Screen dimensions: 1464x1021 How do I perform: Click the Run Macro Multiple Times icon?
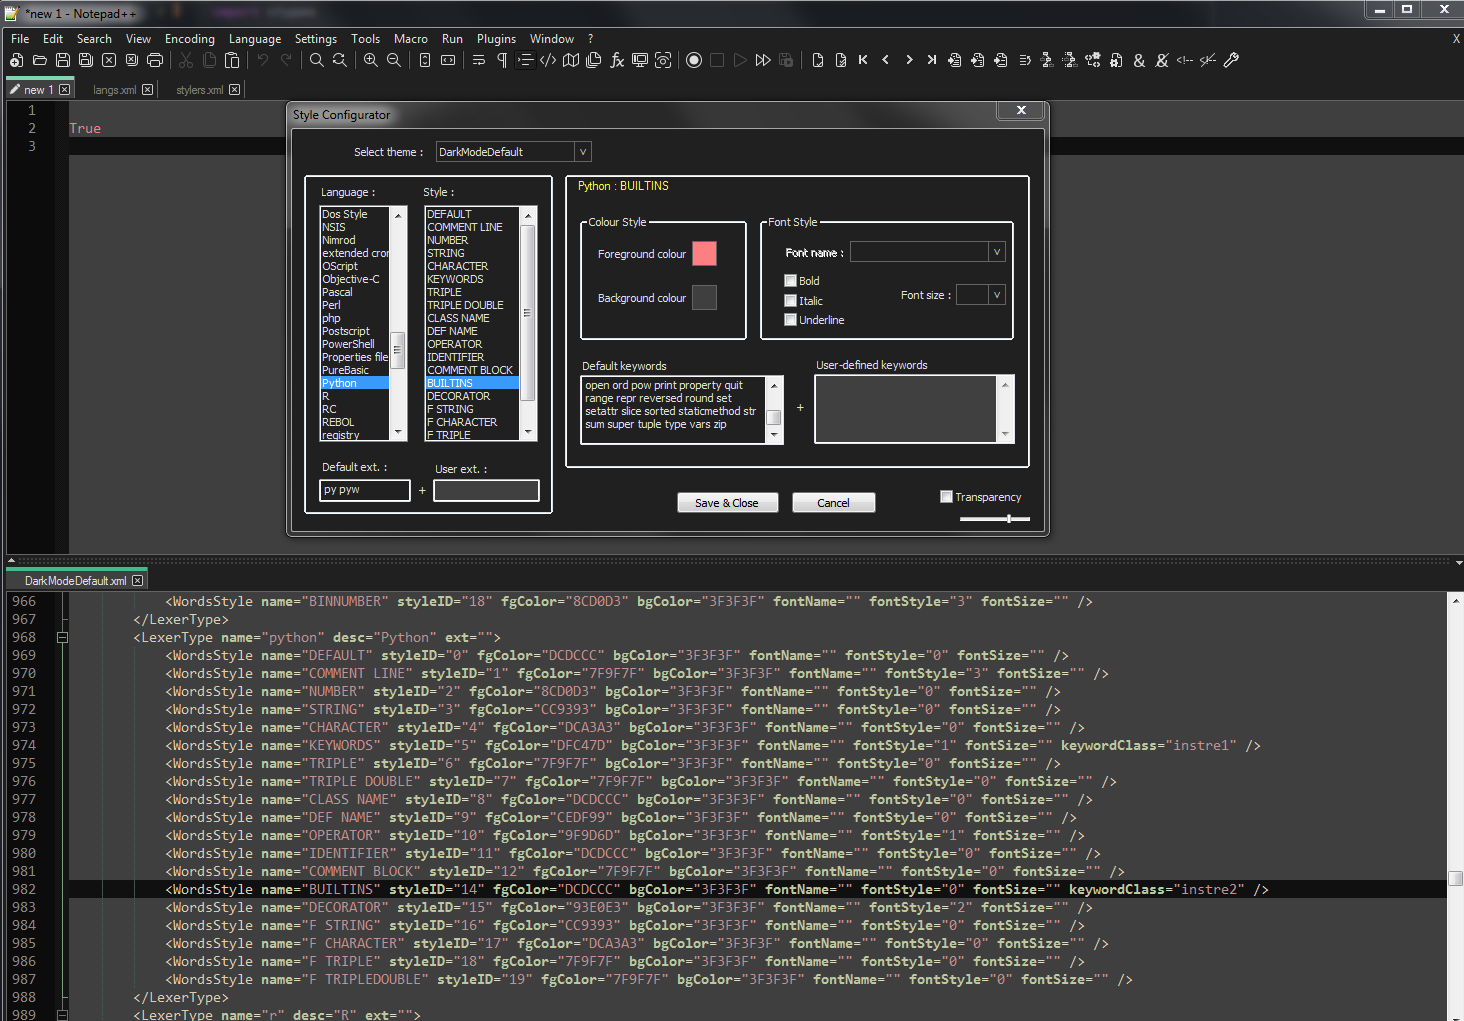pyautogui.click(x=763, y=60)
